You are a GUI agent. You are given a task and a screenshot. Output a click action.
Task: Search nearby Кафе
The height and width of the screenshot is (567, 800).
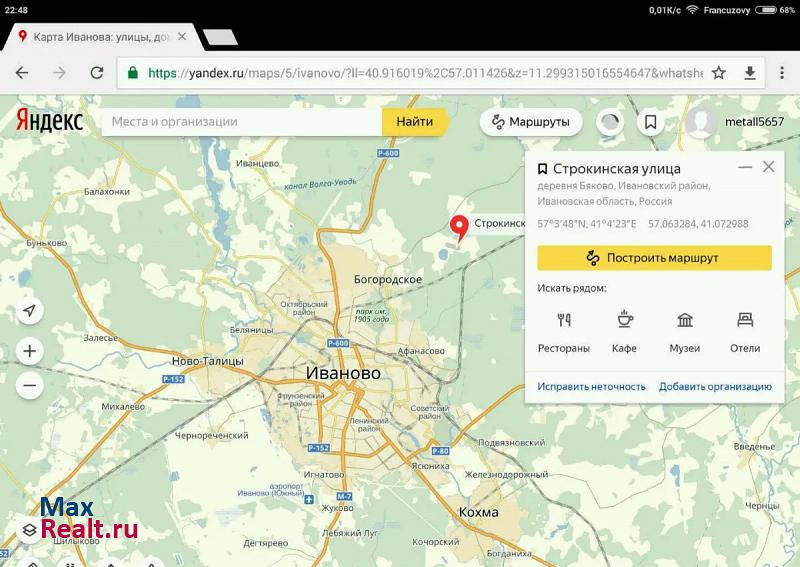[624, 332]
